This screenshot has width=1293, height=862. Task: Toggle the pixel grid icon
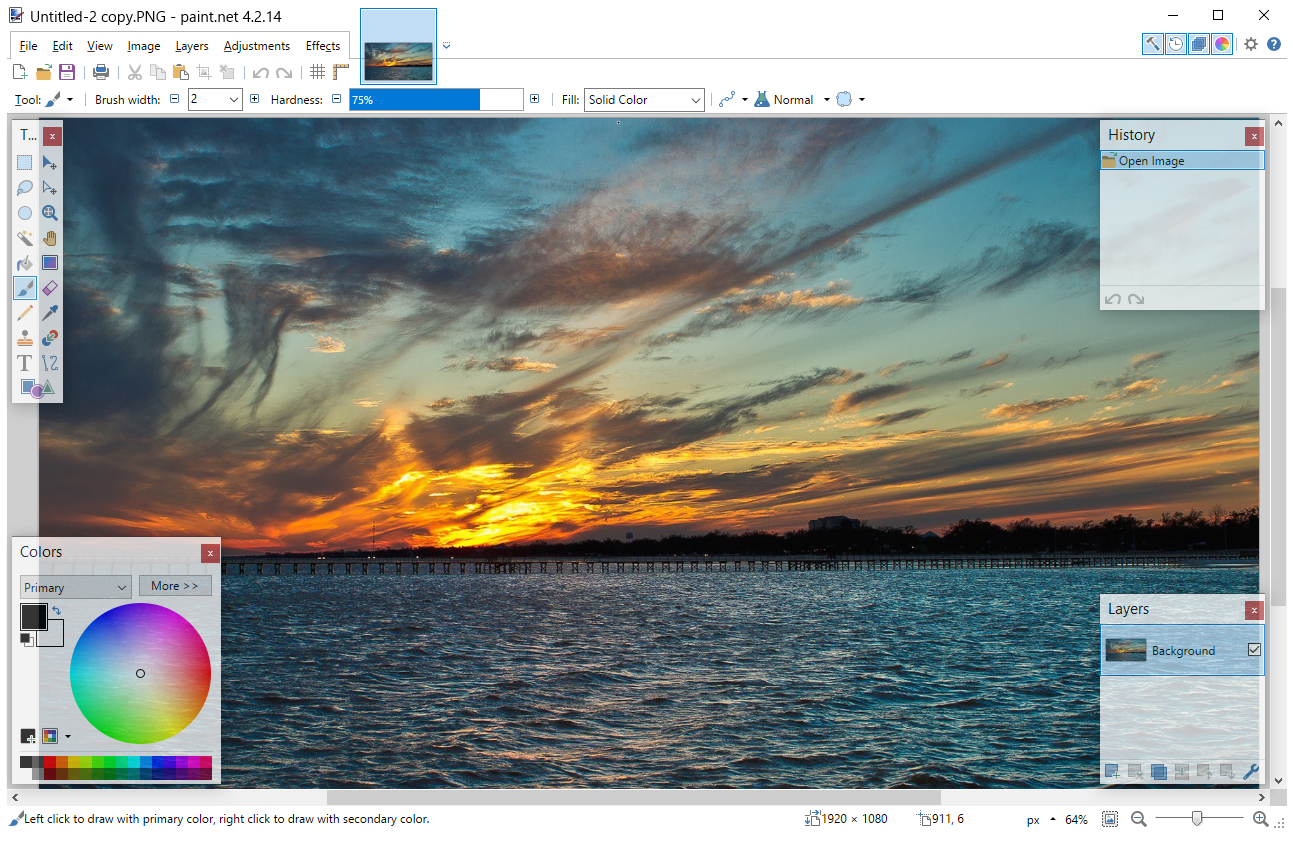[317, 72]
